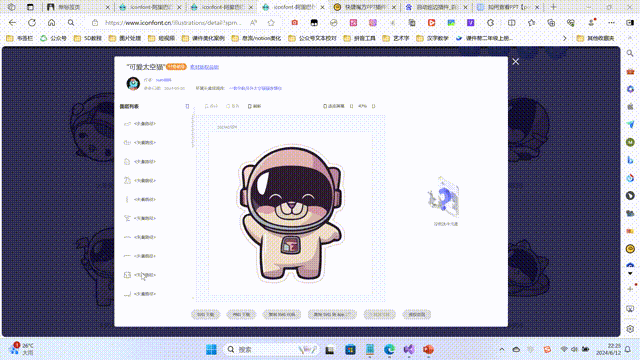Open the author's profile name link
The image size is (640, 360).
[164, 80]
